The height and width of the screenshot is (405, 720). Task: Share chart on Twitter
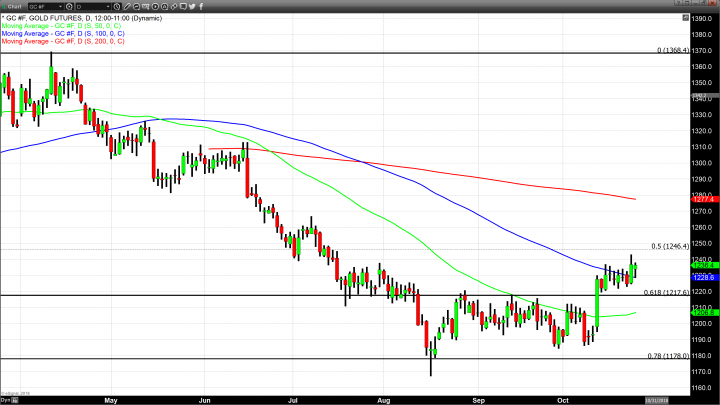coord(192,6)
